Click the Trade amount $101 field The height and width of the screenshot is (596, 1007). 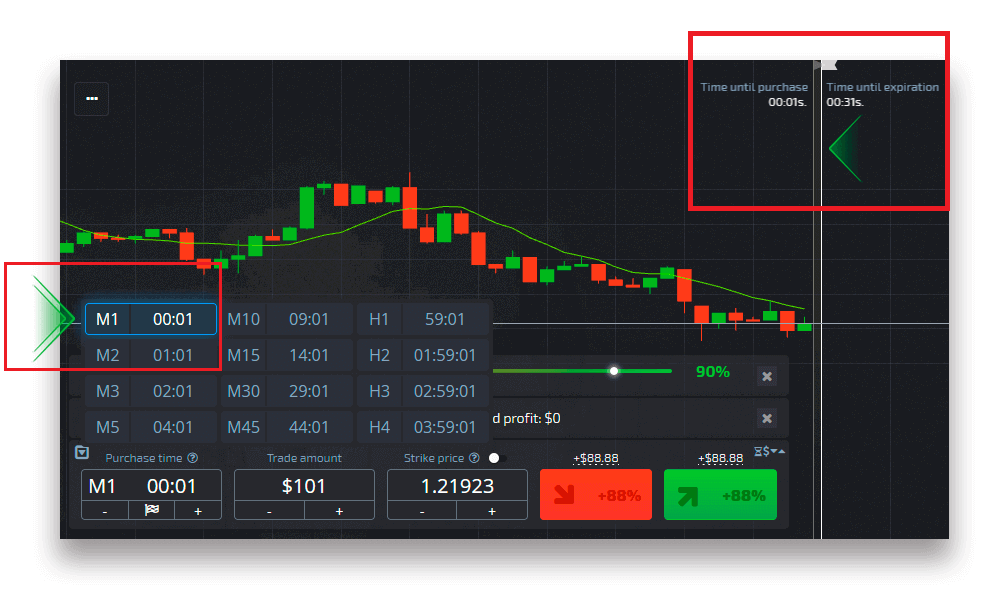pos(304,486)
